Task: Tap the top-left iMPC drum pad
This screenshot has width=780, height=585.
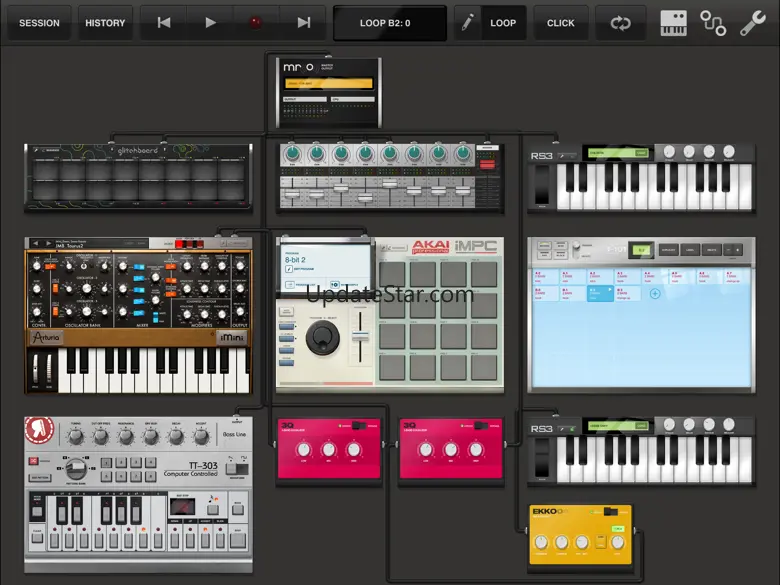Action: click(x=392, y=273)
